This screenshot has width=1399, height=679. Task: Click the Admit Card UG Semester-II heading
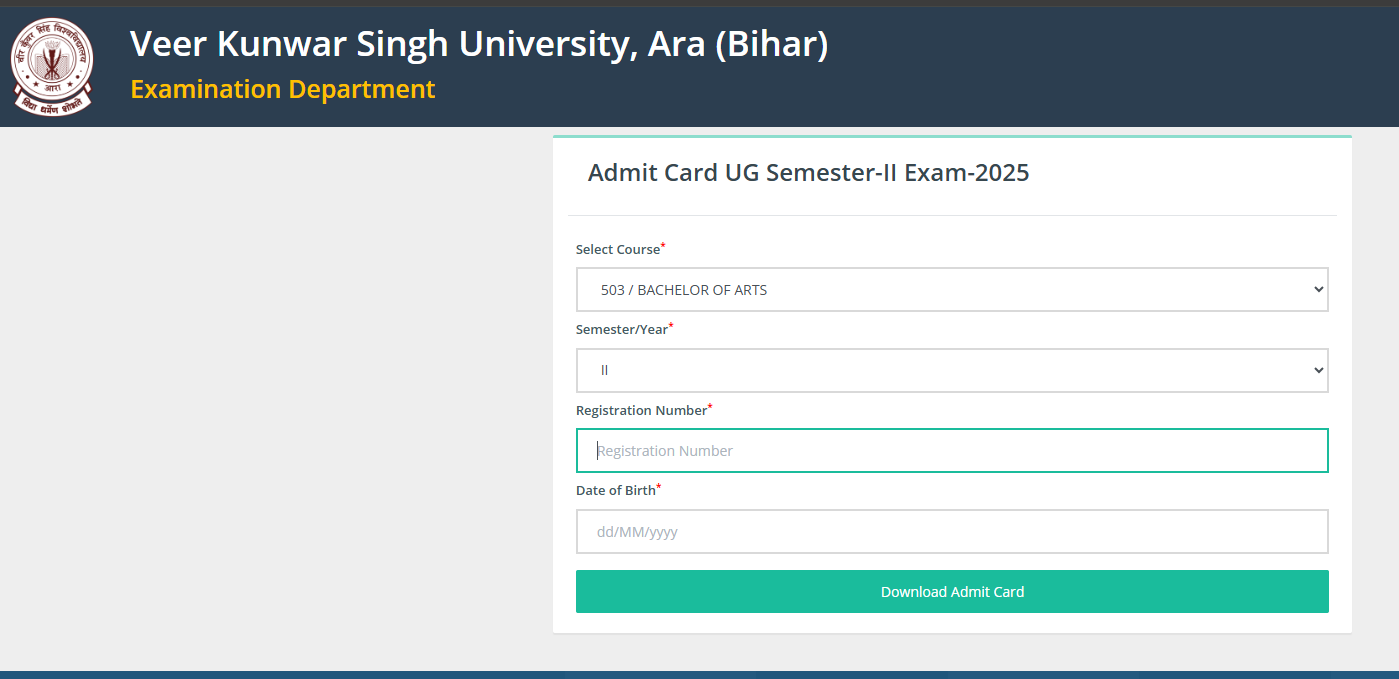pos(808,173)
